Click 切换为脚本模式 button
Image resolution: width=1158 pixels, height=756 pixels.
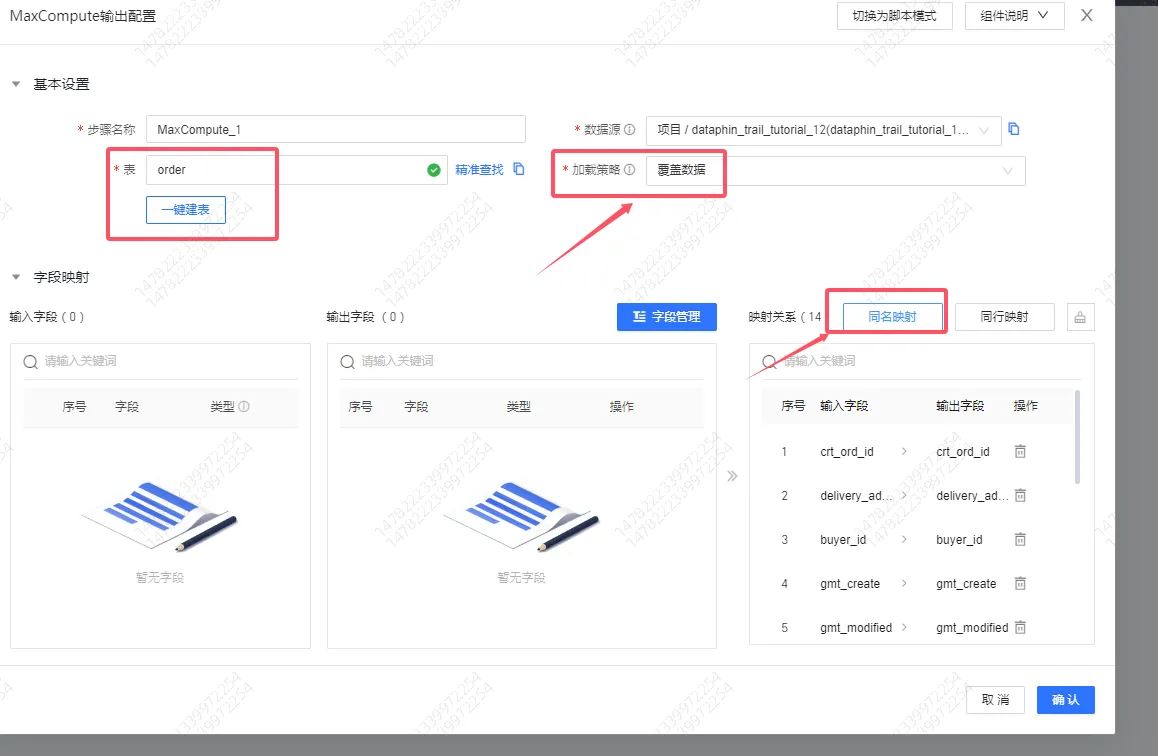coord(894,16)
